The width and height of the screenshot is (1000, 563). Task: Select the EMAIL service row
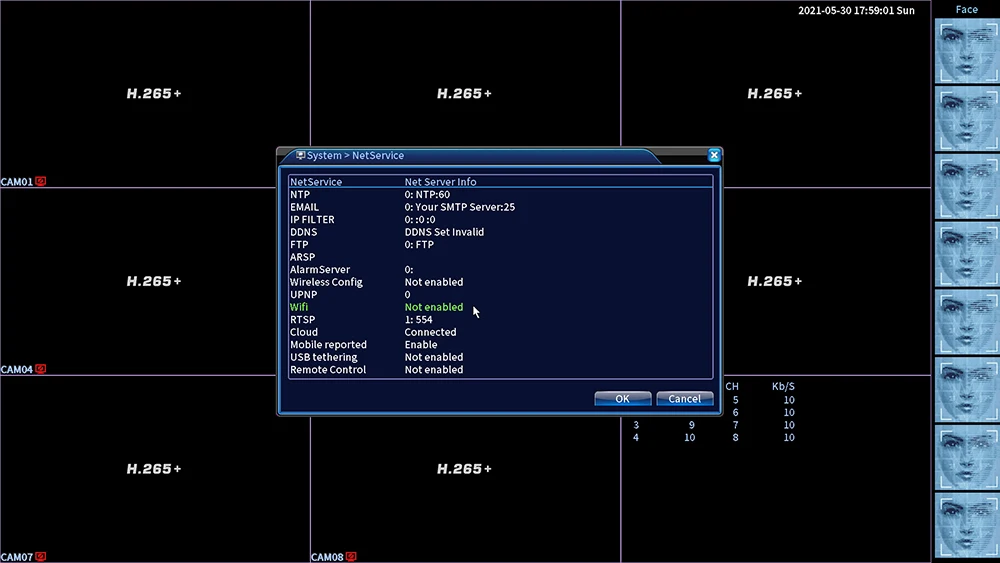501,207
